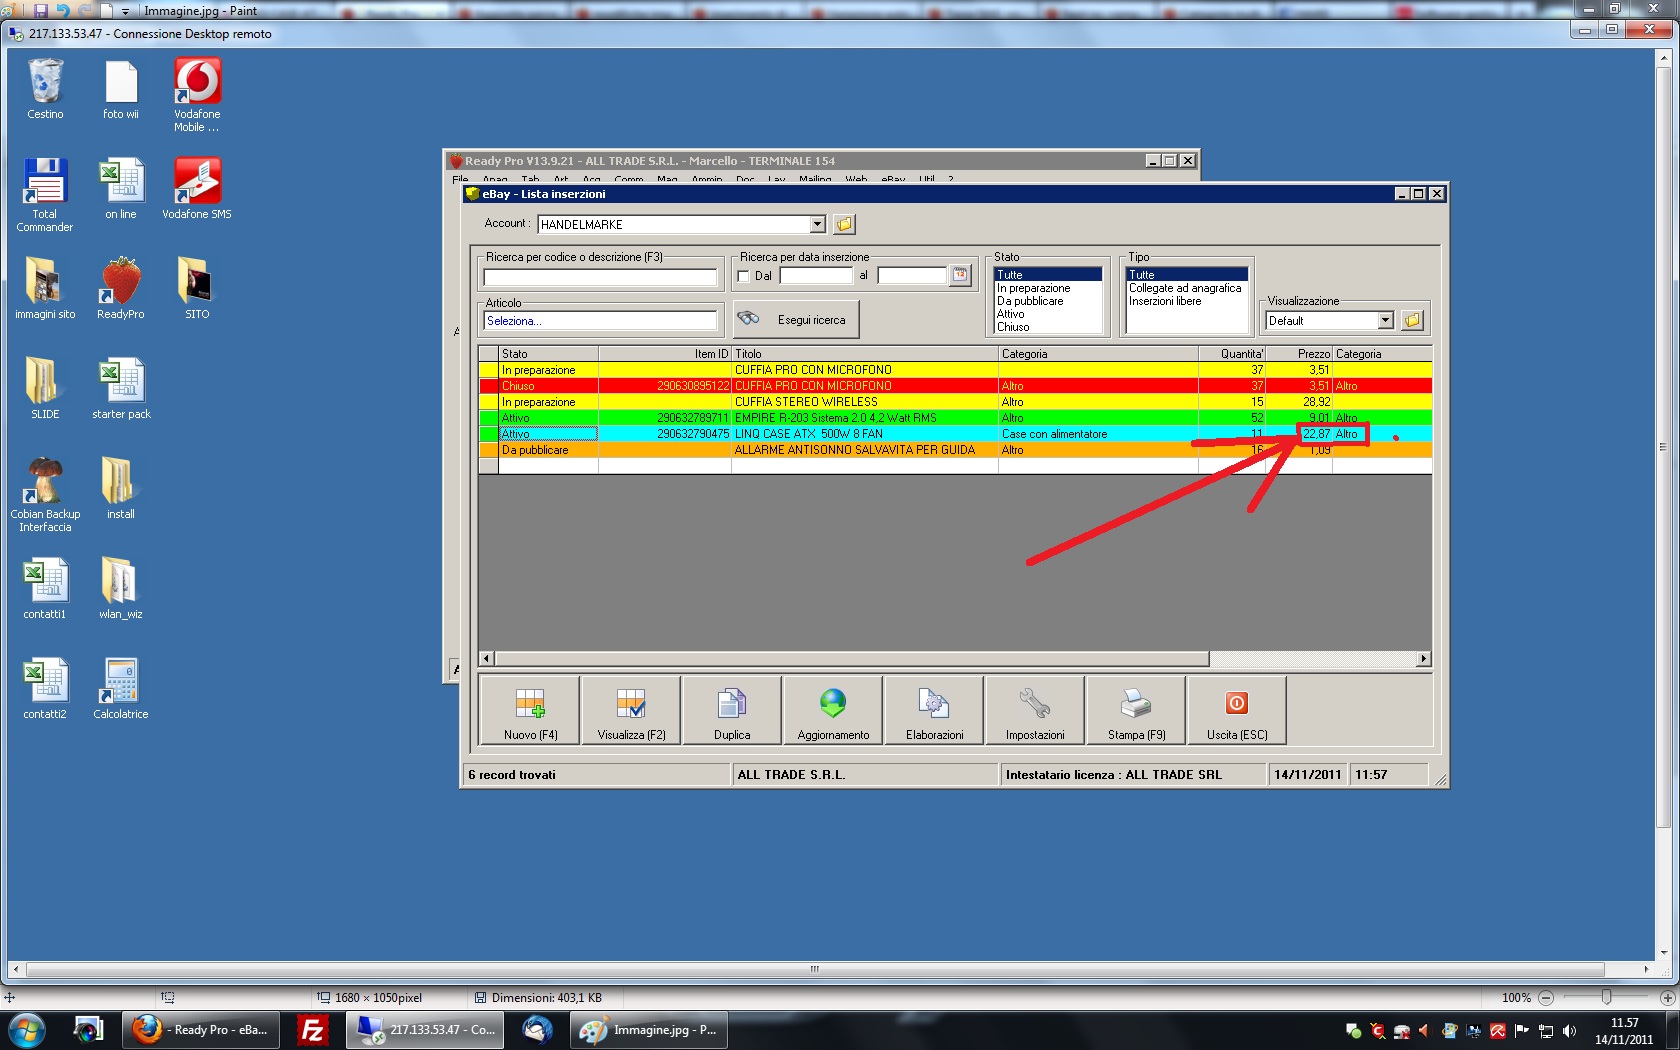This screenshot has width=1680, height=1050.
Task: Select the 'starter pack' Excel file icon
Action: (x=121, y=388)
